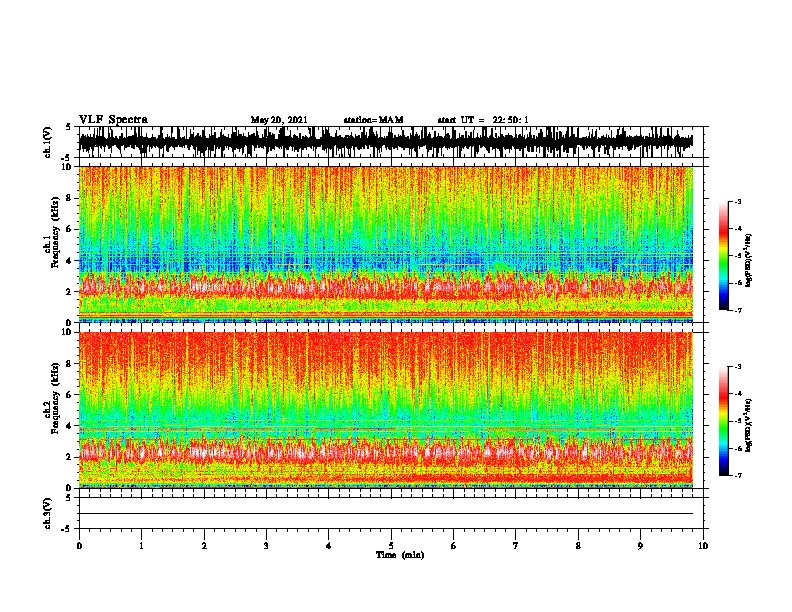Click the ch.1 spectrogram panel
Viewport: 792px width, 612px height.
pos(386,244)
